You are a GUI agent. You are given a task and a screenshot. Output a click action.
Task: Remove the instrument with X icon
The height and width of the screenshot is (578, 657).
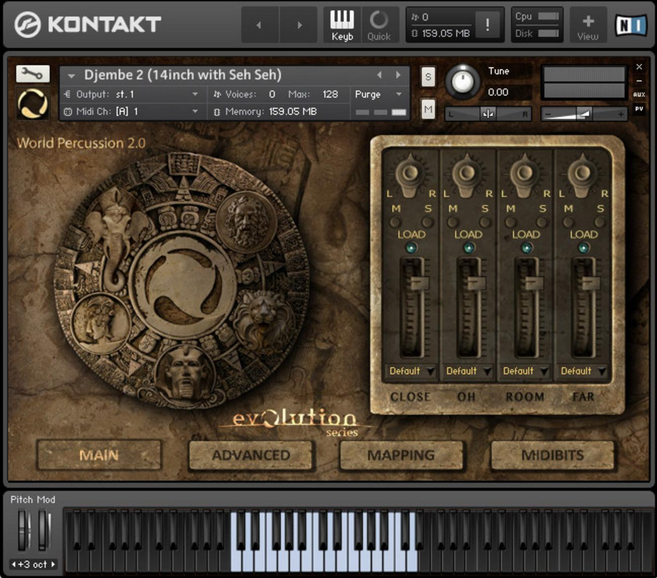point(639,67)
